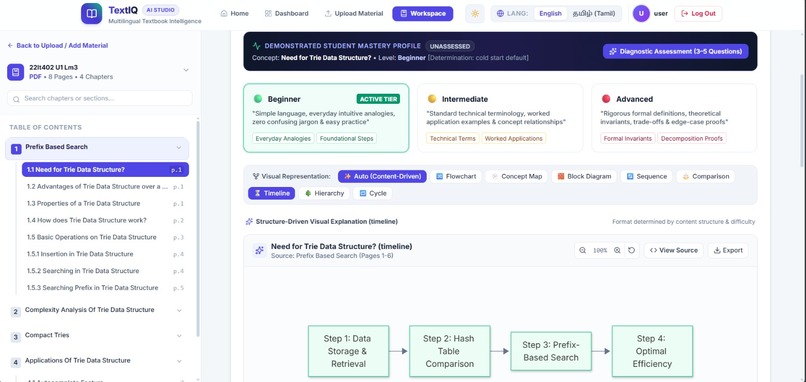Open section 1.5.1 Insertion in Trie
Screen dimensions: 806x382
105,254
